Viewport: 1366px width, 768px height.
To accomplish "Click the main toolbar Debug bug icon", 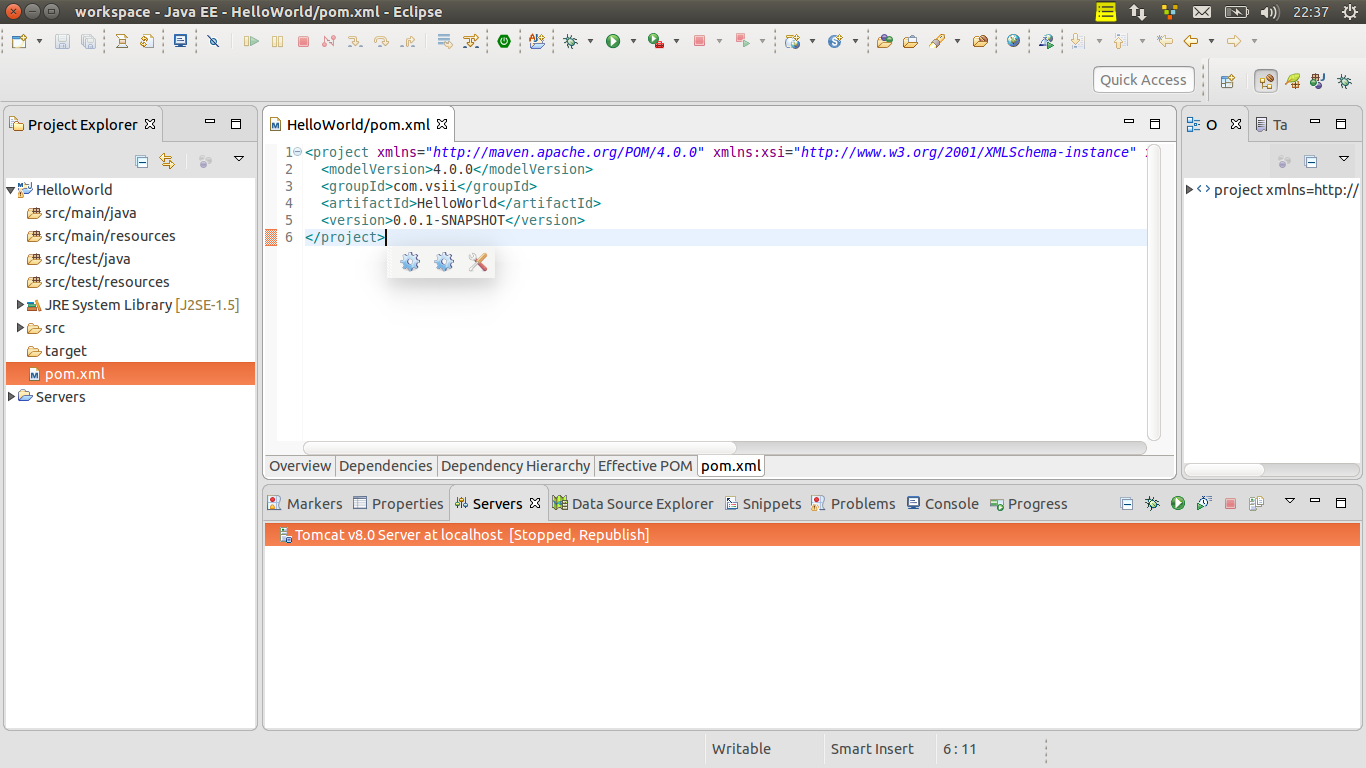I will click(570, 41).
